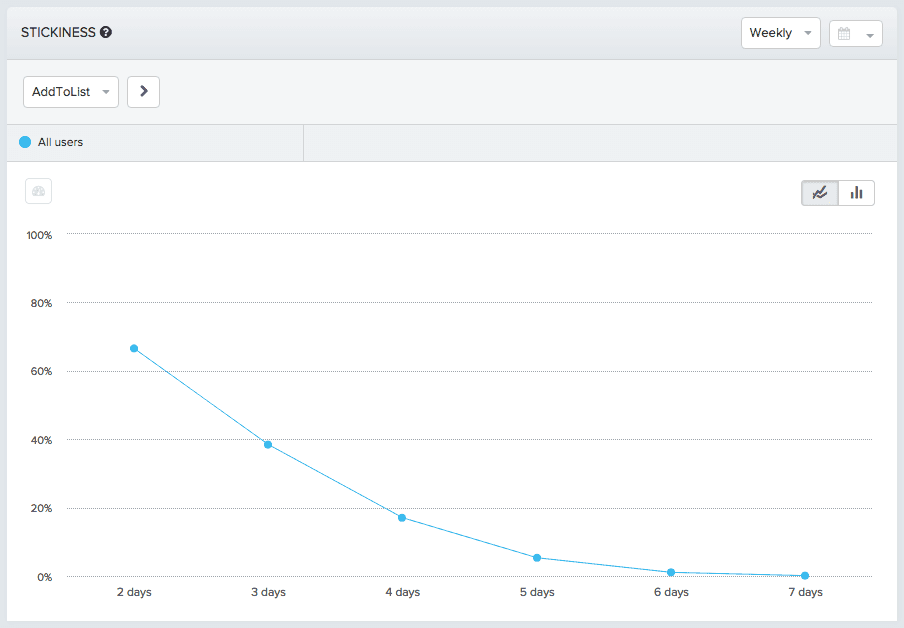Open the AddToList event selector
904x628 pixels.
tap(70, 91)
